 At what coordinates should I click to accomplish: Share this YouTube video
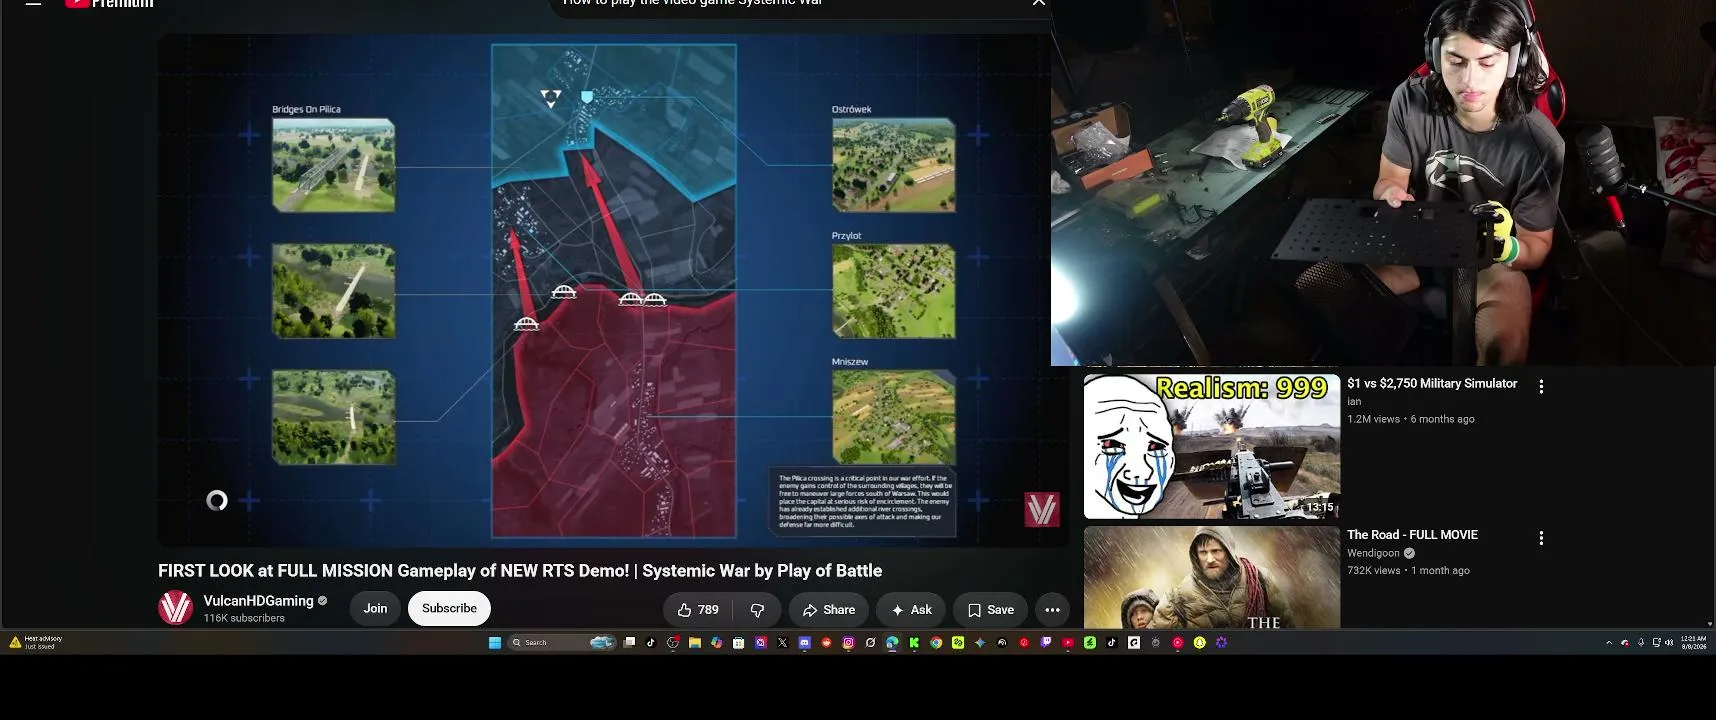click(829, 609)
